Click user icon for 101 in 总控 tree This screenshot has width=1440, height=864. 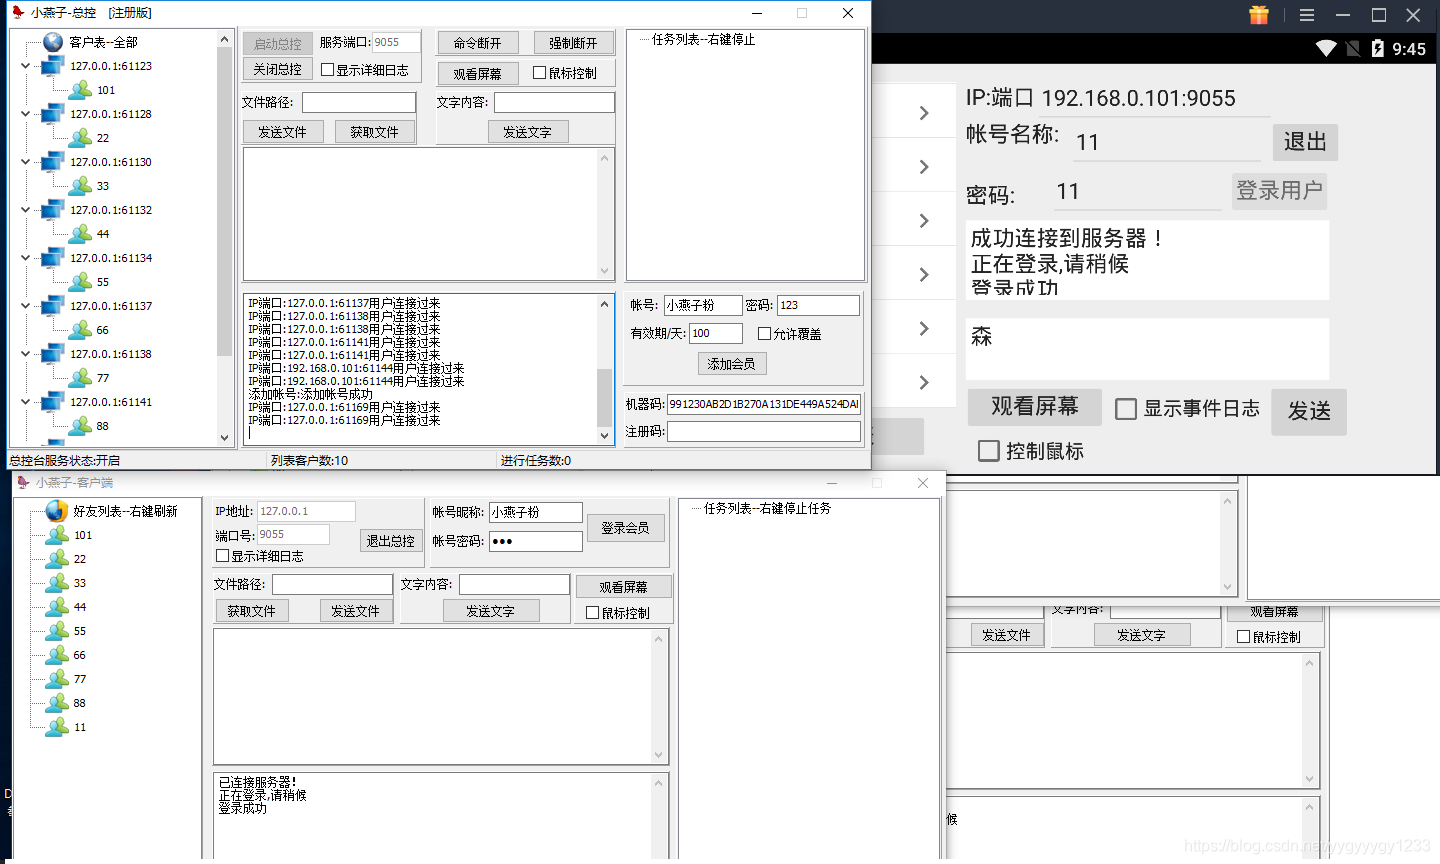pyautogui.click(x=81, y=90)
